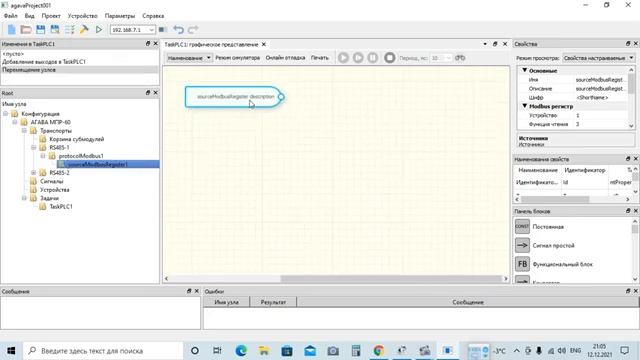Collapse the Конфигурация tree node

[x=5, y=113]
